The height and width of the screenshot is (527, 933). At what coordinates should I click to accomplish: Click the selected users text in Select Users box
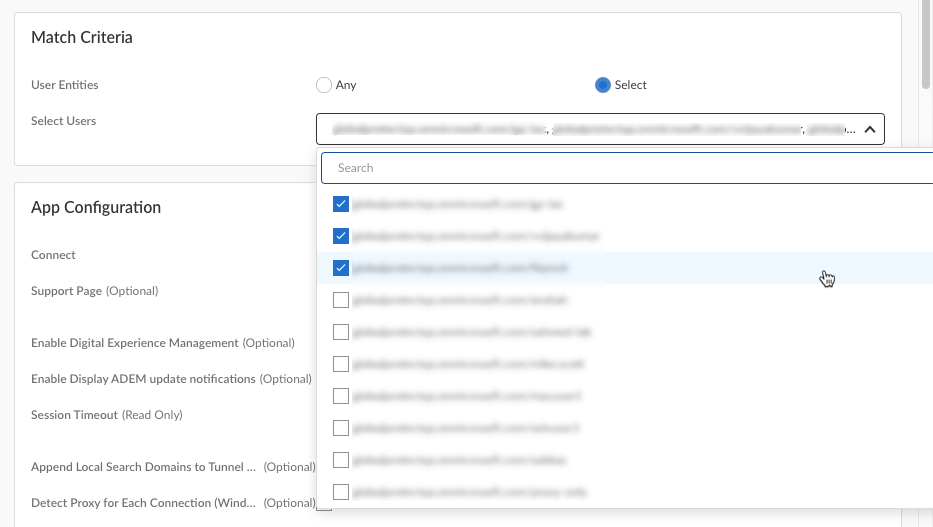(590, 129)
